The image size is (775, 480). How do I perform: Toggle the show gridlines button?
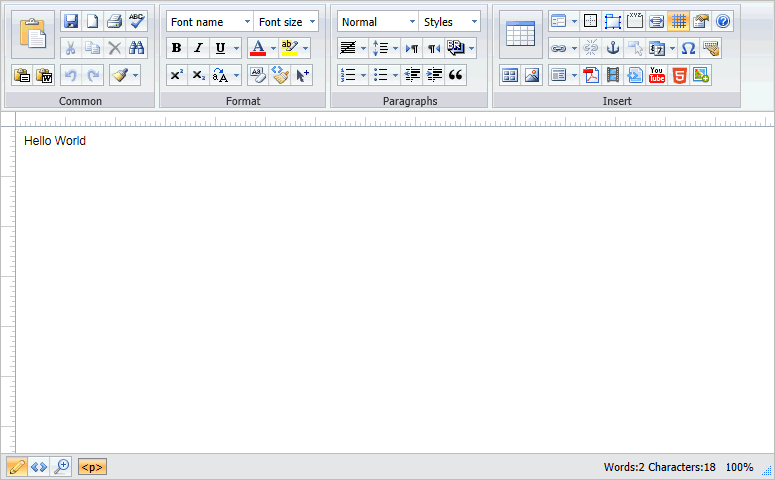(x=678, y=21)
